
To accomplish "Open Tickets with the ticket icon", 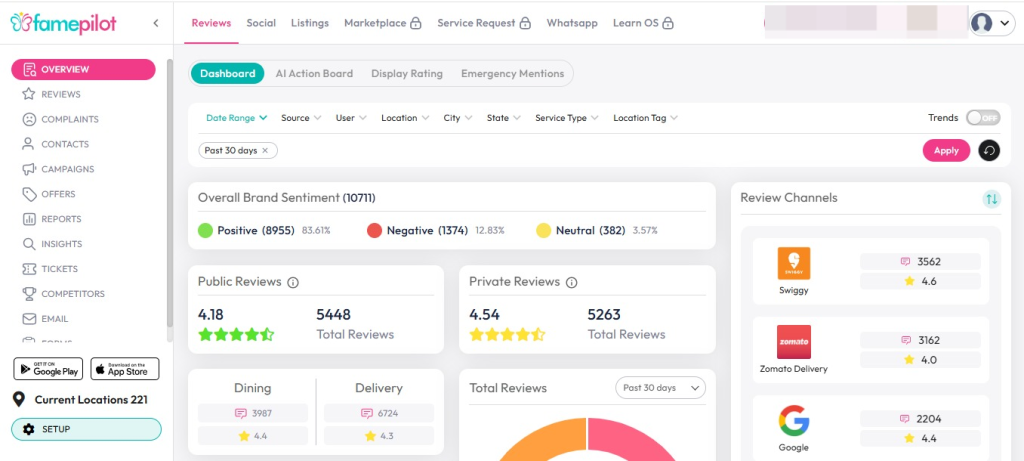I will pyautogui.click(x=50, y=268).
